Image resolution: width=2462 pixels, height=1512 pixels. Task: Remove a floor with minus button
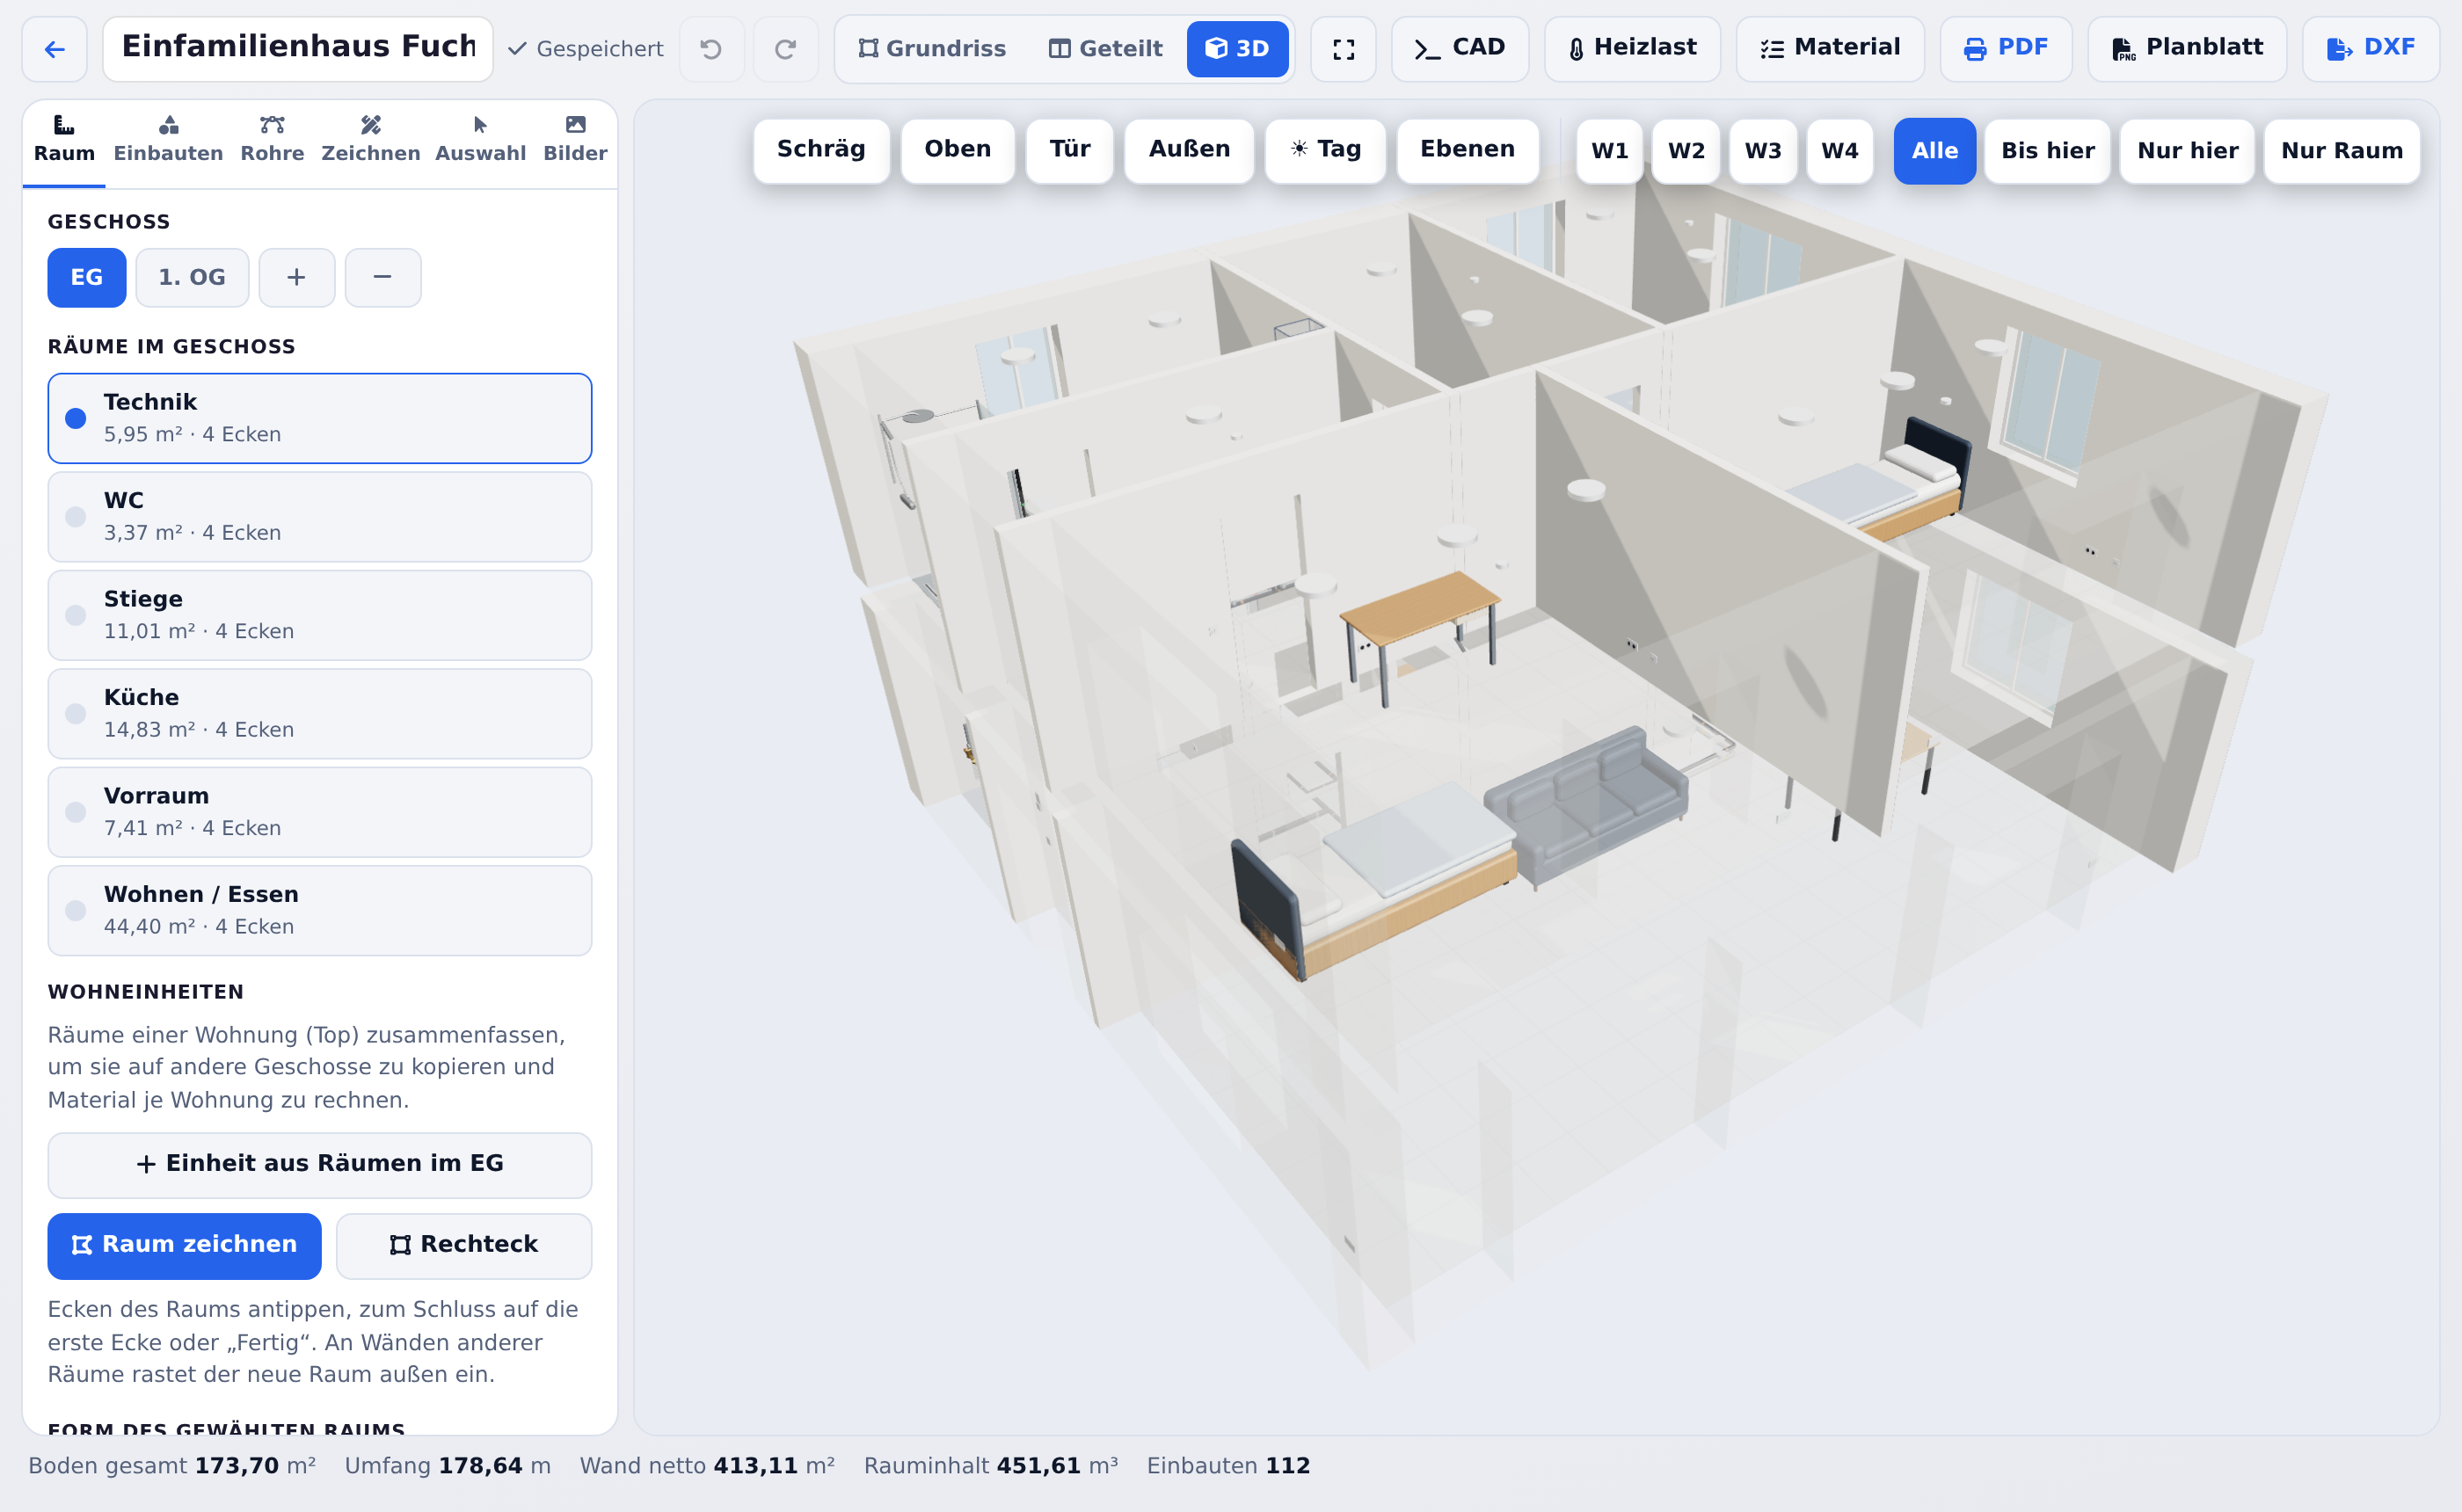tap(382, 277)
